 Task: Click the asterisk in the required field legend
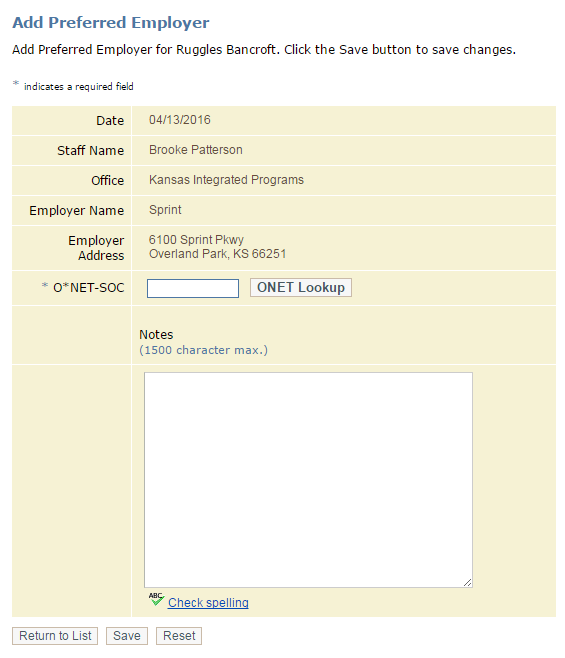tap(16, 83)
